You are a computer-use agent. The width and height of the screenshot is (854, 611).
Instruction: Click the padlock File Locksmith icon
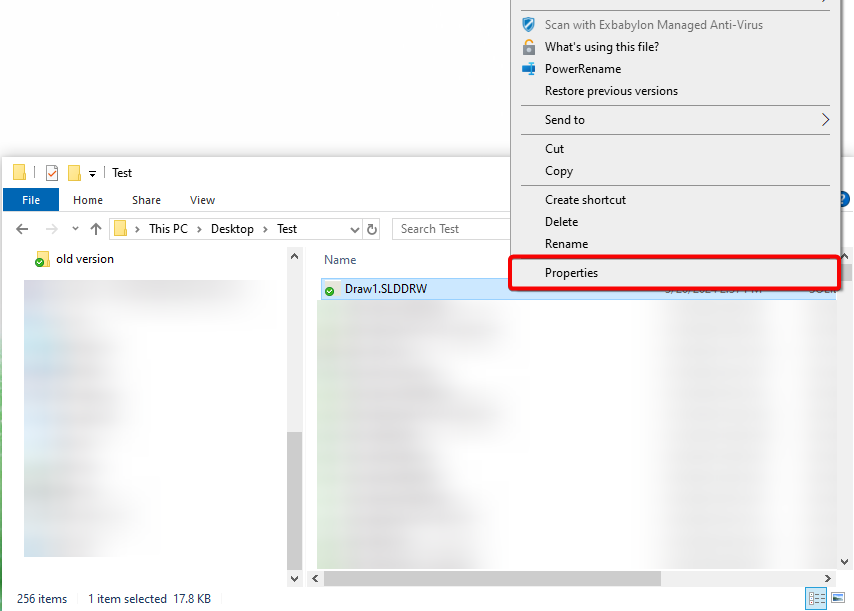(528, 47)
